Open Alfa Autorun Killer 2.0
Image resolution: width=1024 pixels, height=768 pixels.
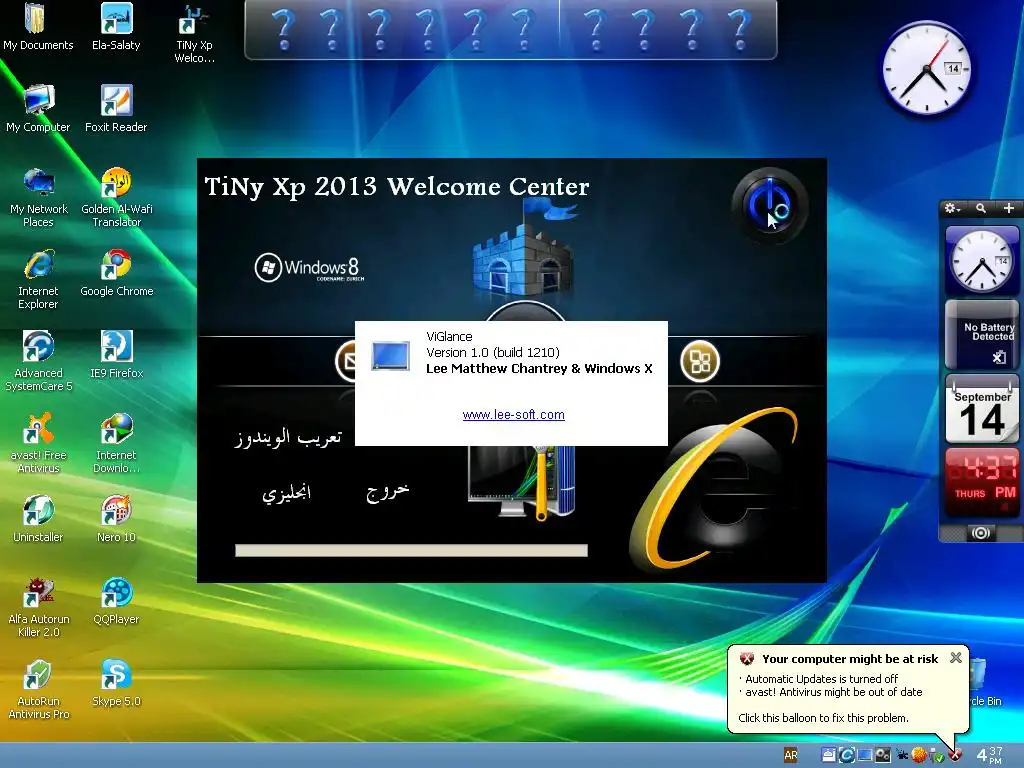[39, 607]
